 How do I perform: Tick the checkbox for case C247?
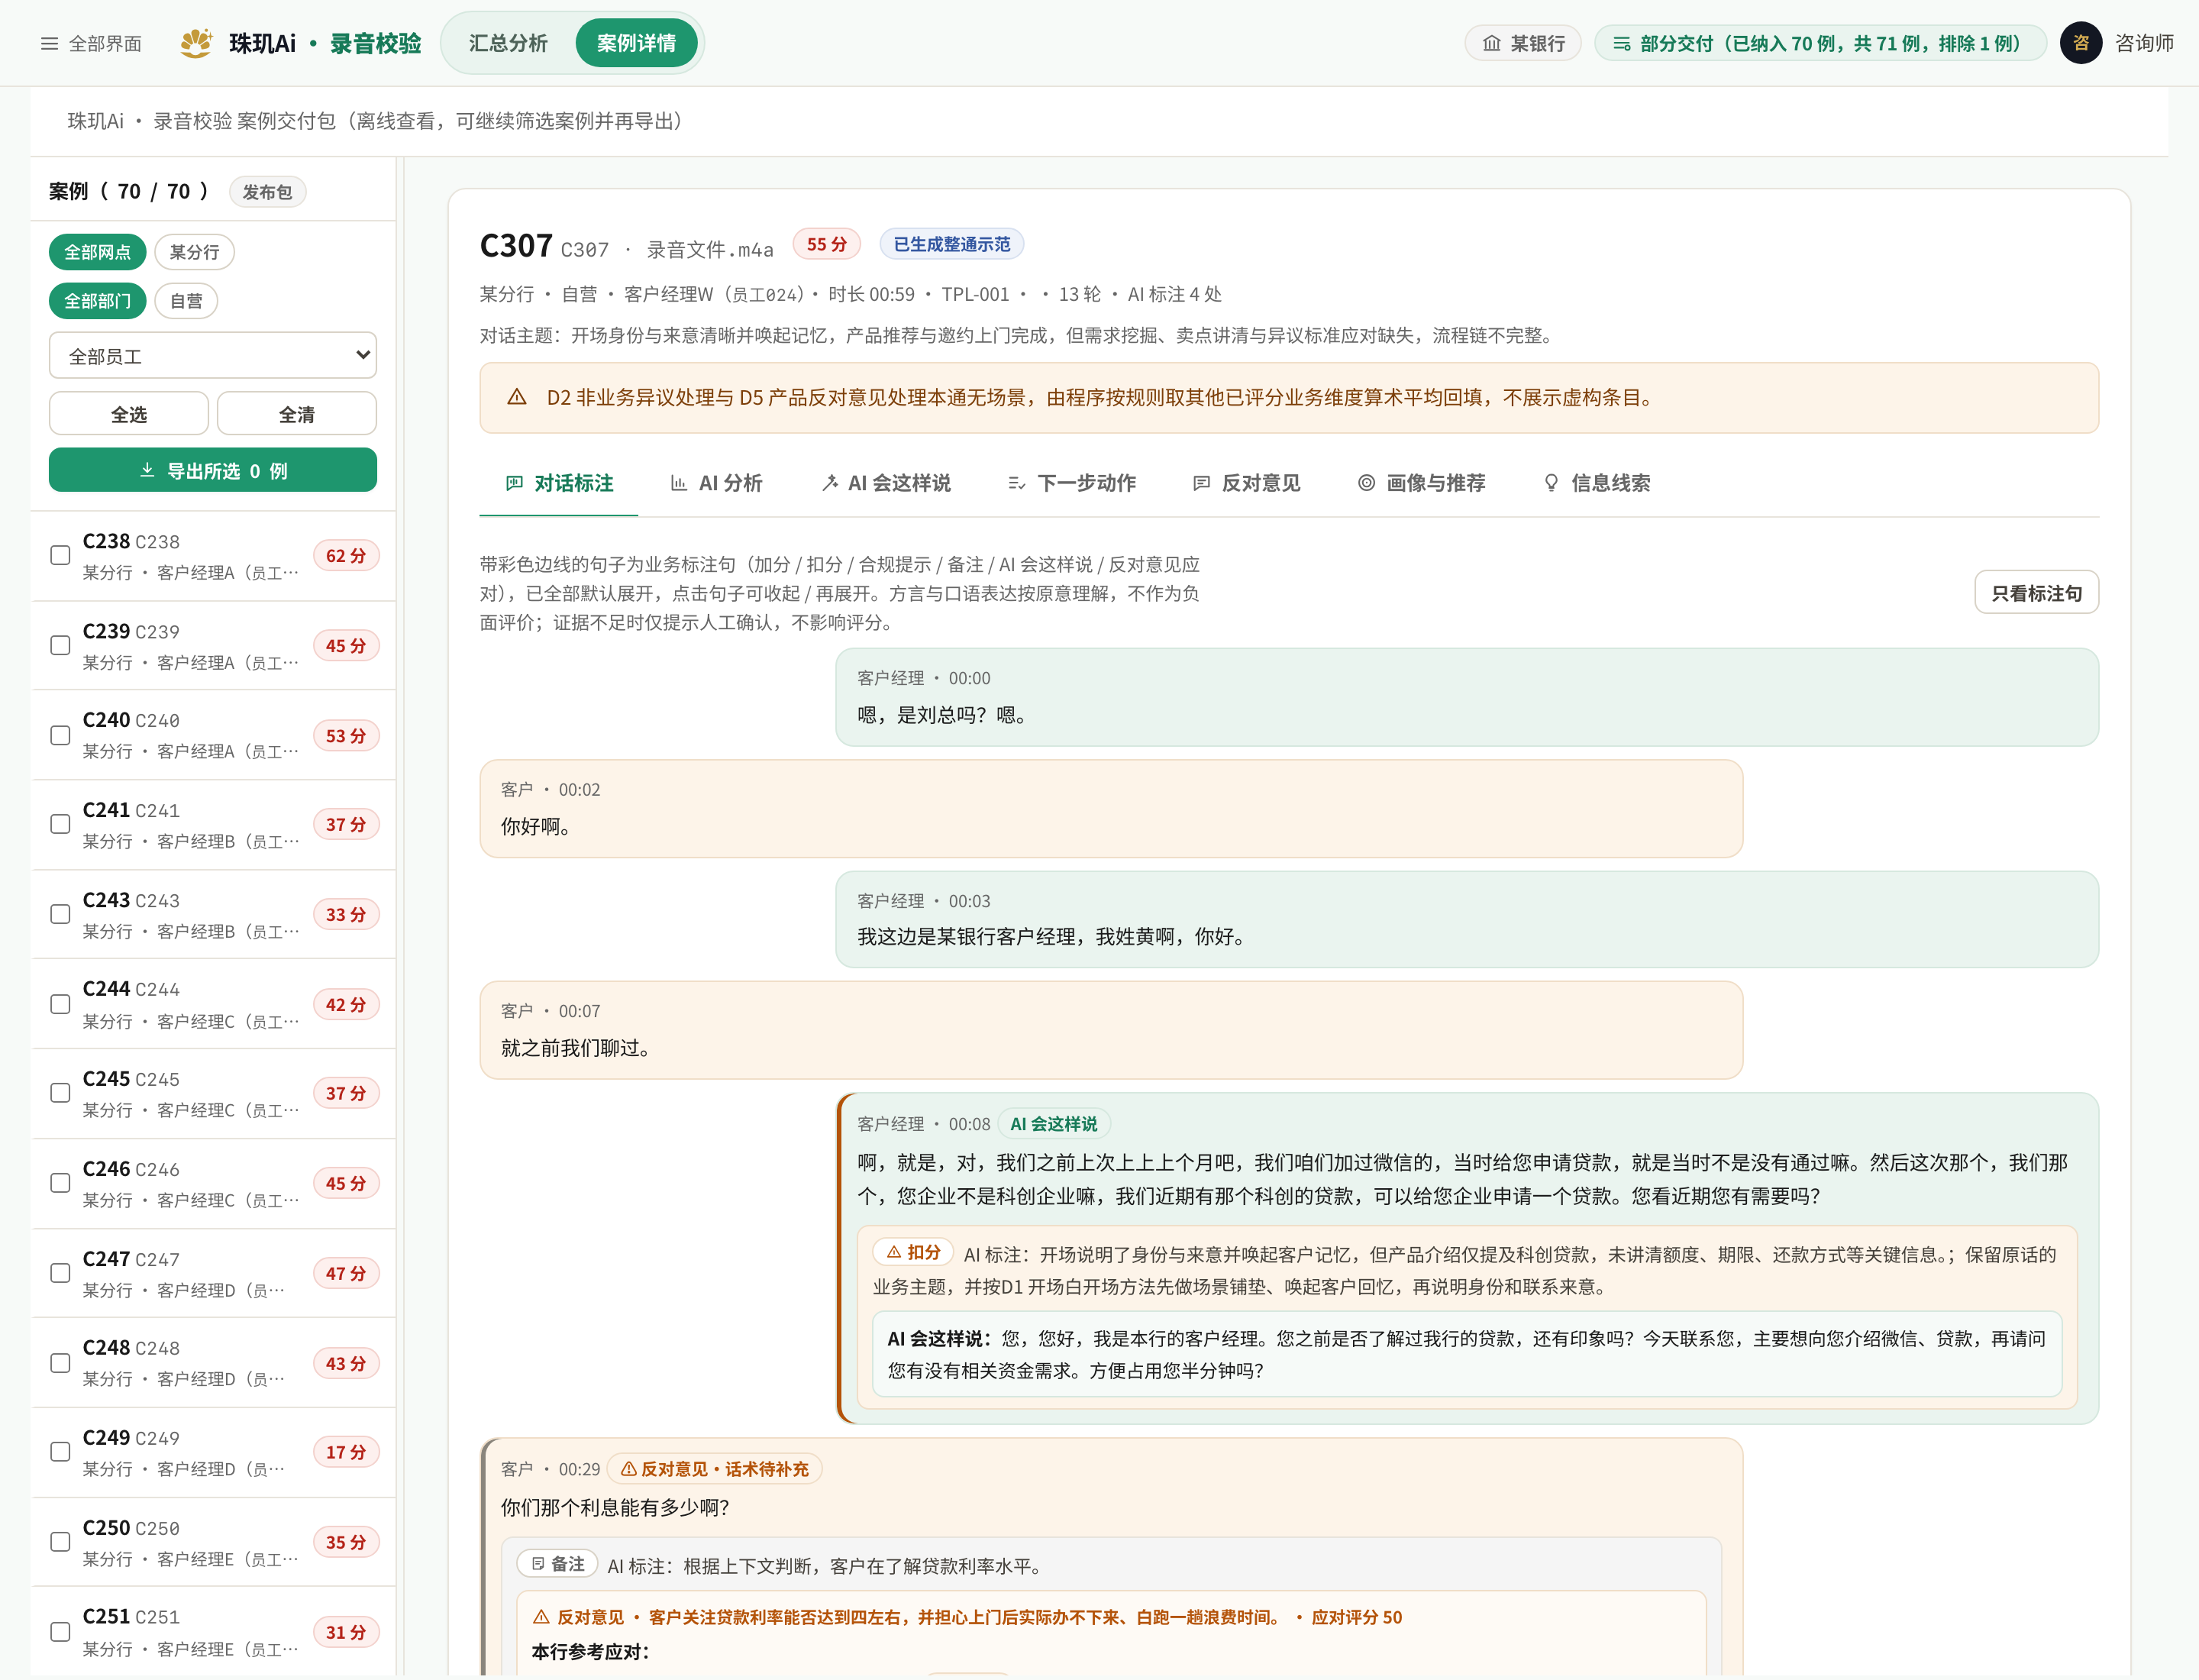(60, 1273)
